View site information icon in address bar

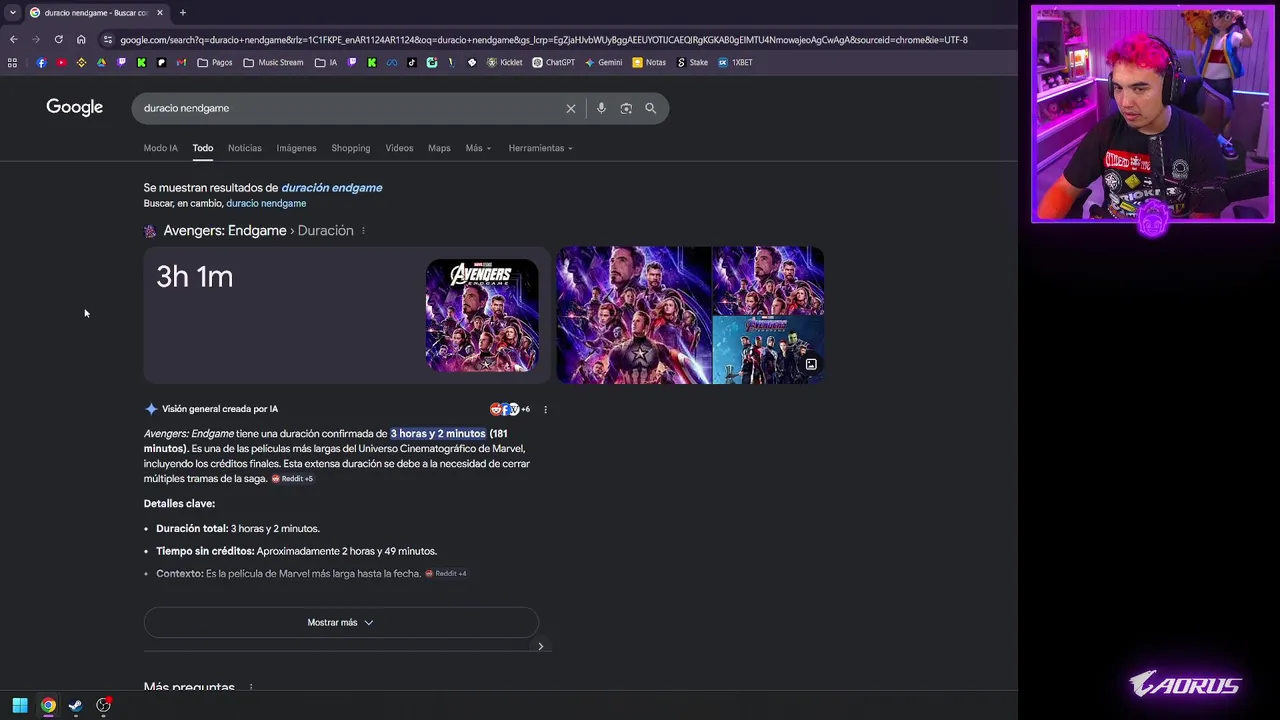click(108, 40)
